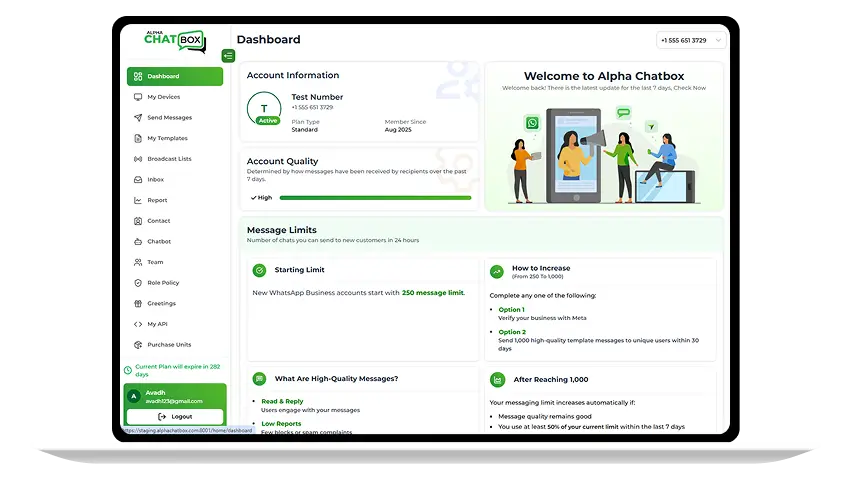Screen dimensions: 853x480
Task: Open the Inbox tray icon
Action: (138, 180)
